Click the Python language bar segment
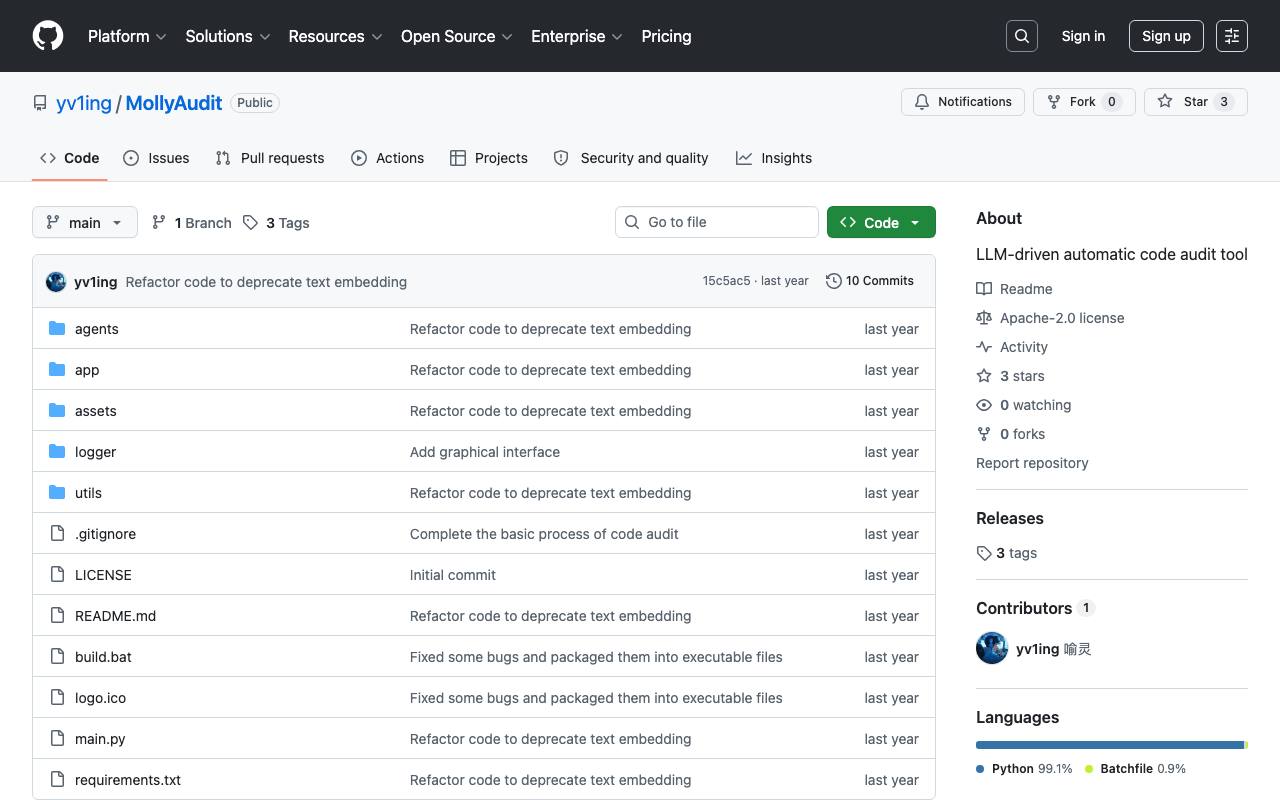This screenshot has height=800, width=1280. 1110,745
